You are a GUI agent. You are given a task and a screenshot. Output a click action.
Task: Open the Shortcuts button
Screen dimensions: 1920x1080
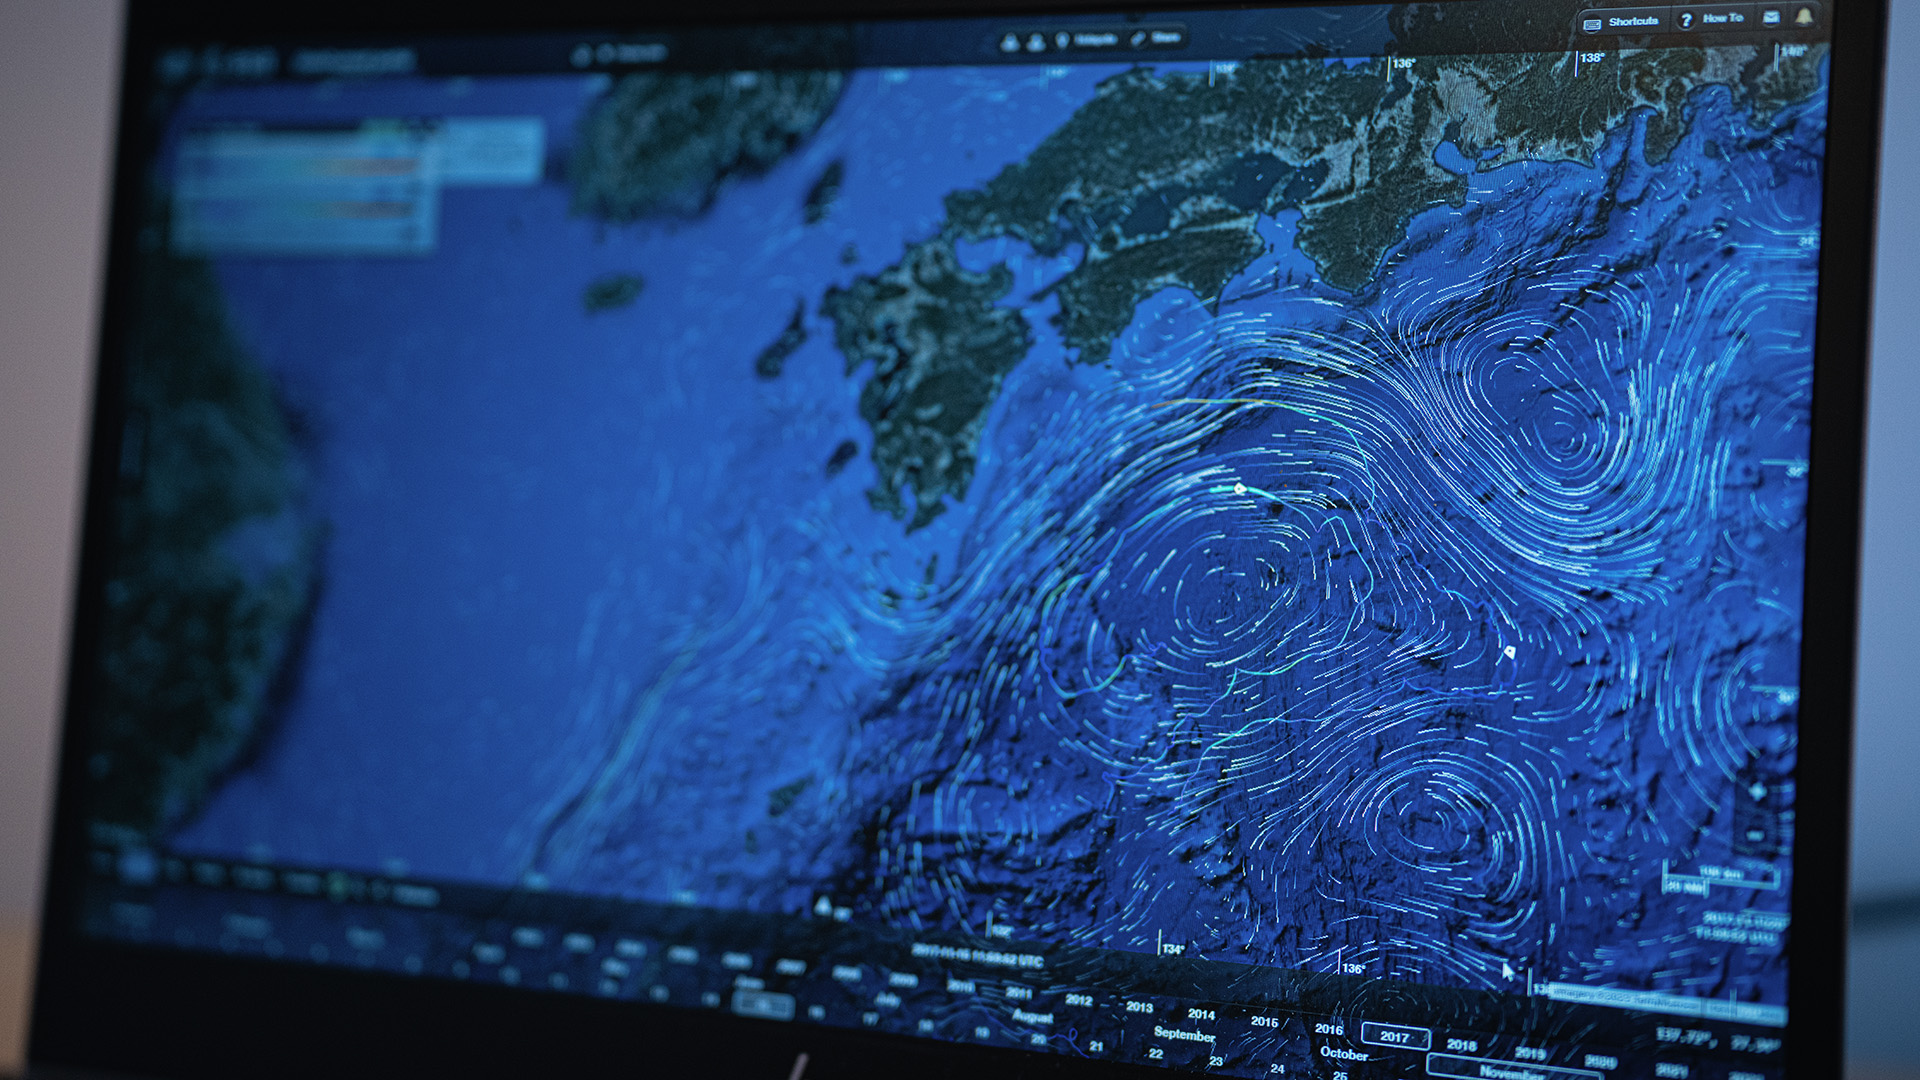tap(1633, 21)
